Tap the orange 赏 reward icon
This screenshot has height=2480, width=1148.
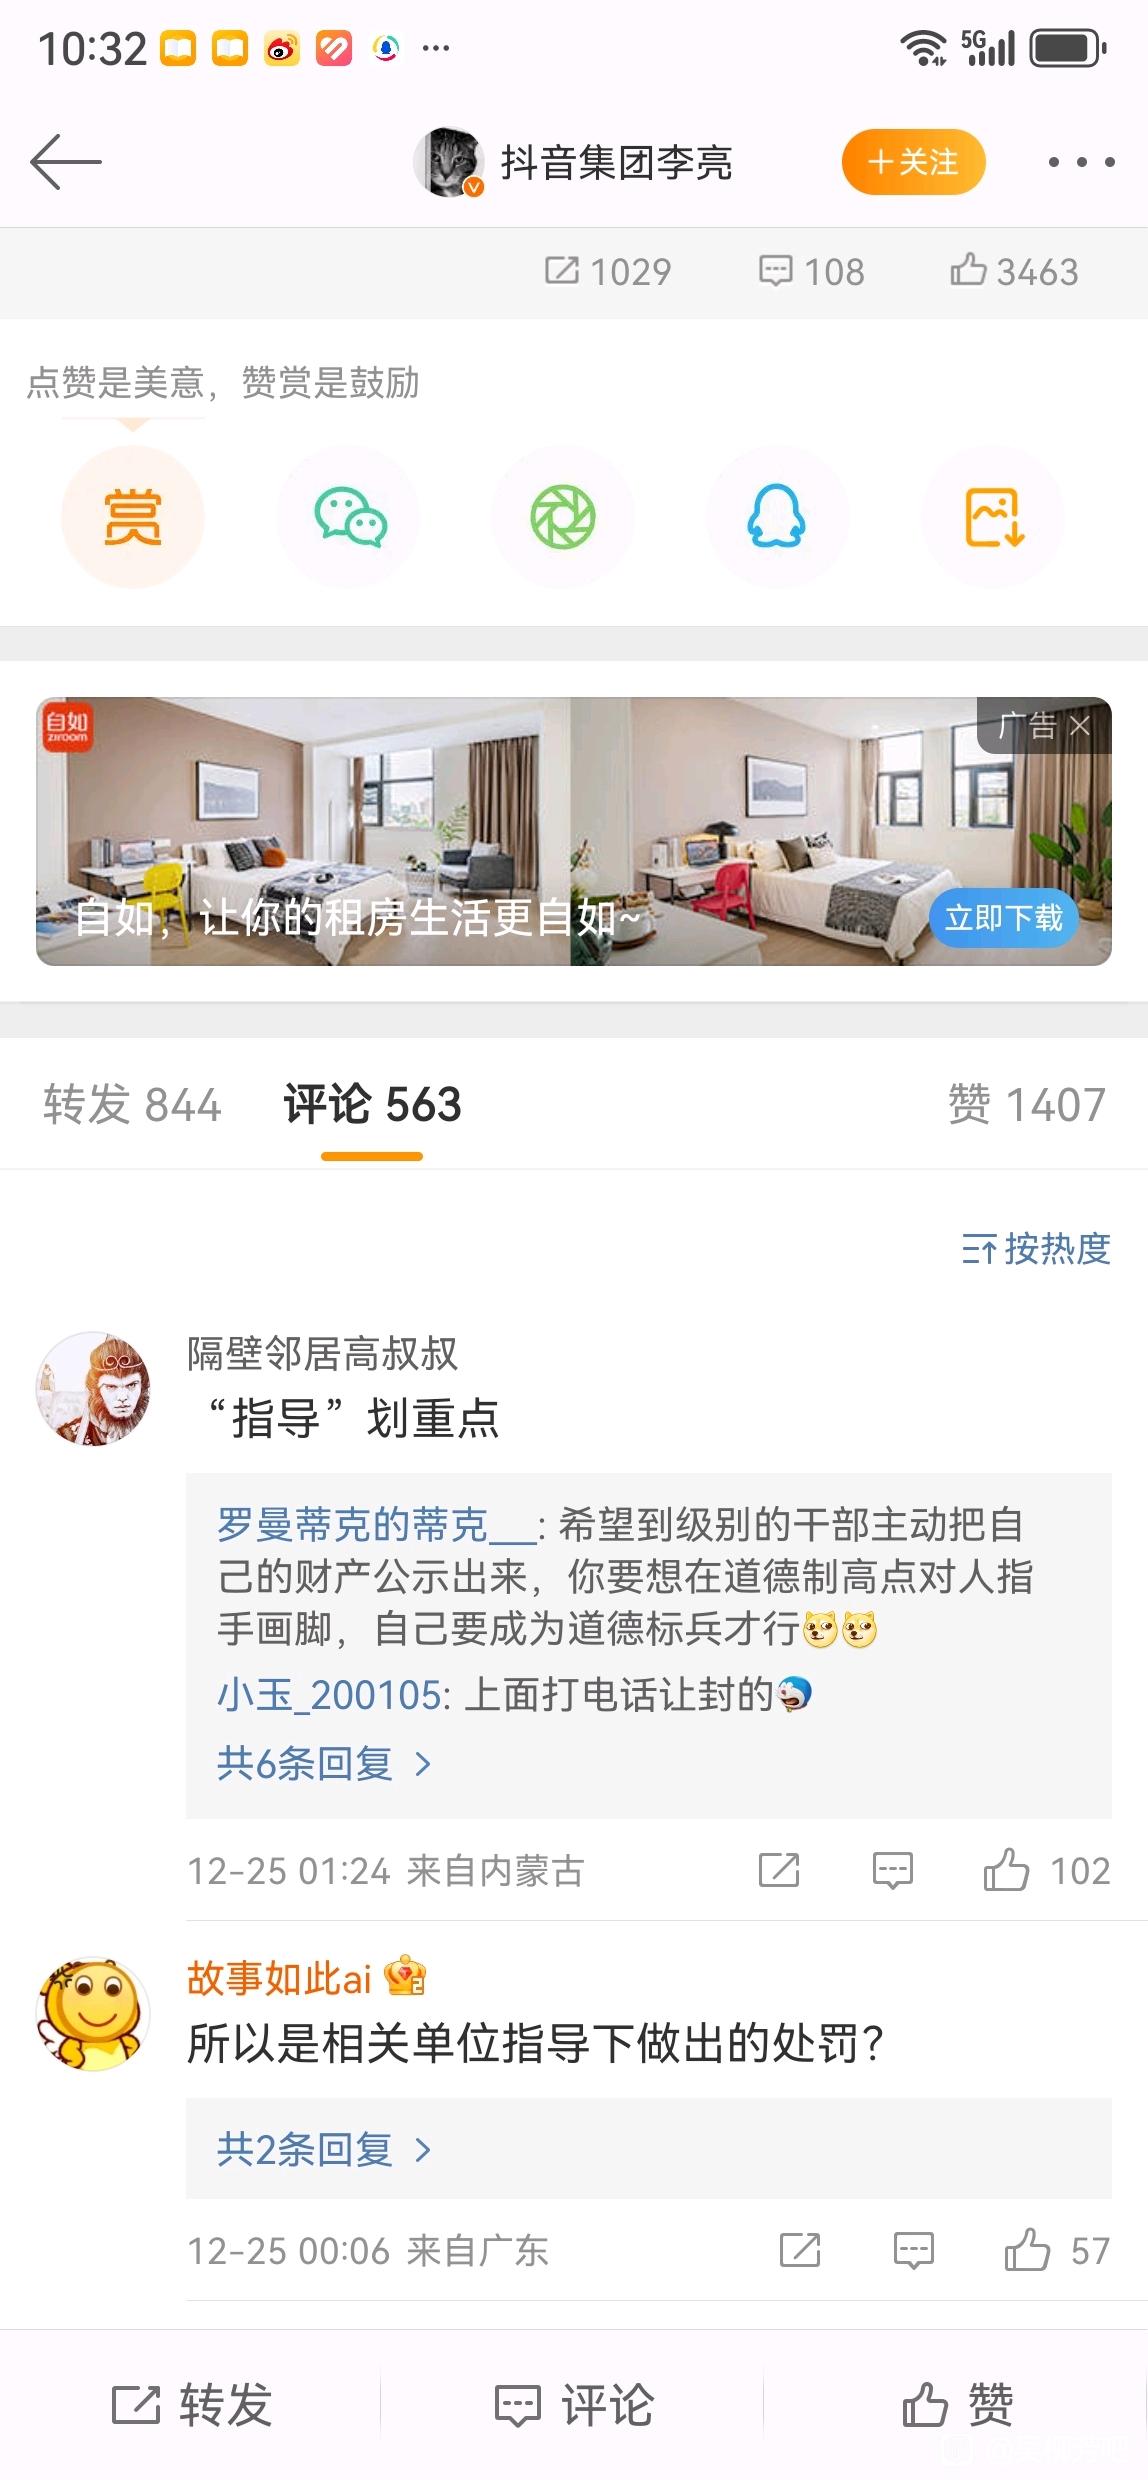(x=133, y=518)
